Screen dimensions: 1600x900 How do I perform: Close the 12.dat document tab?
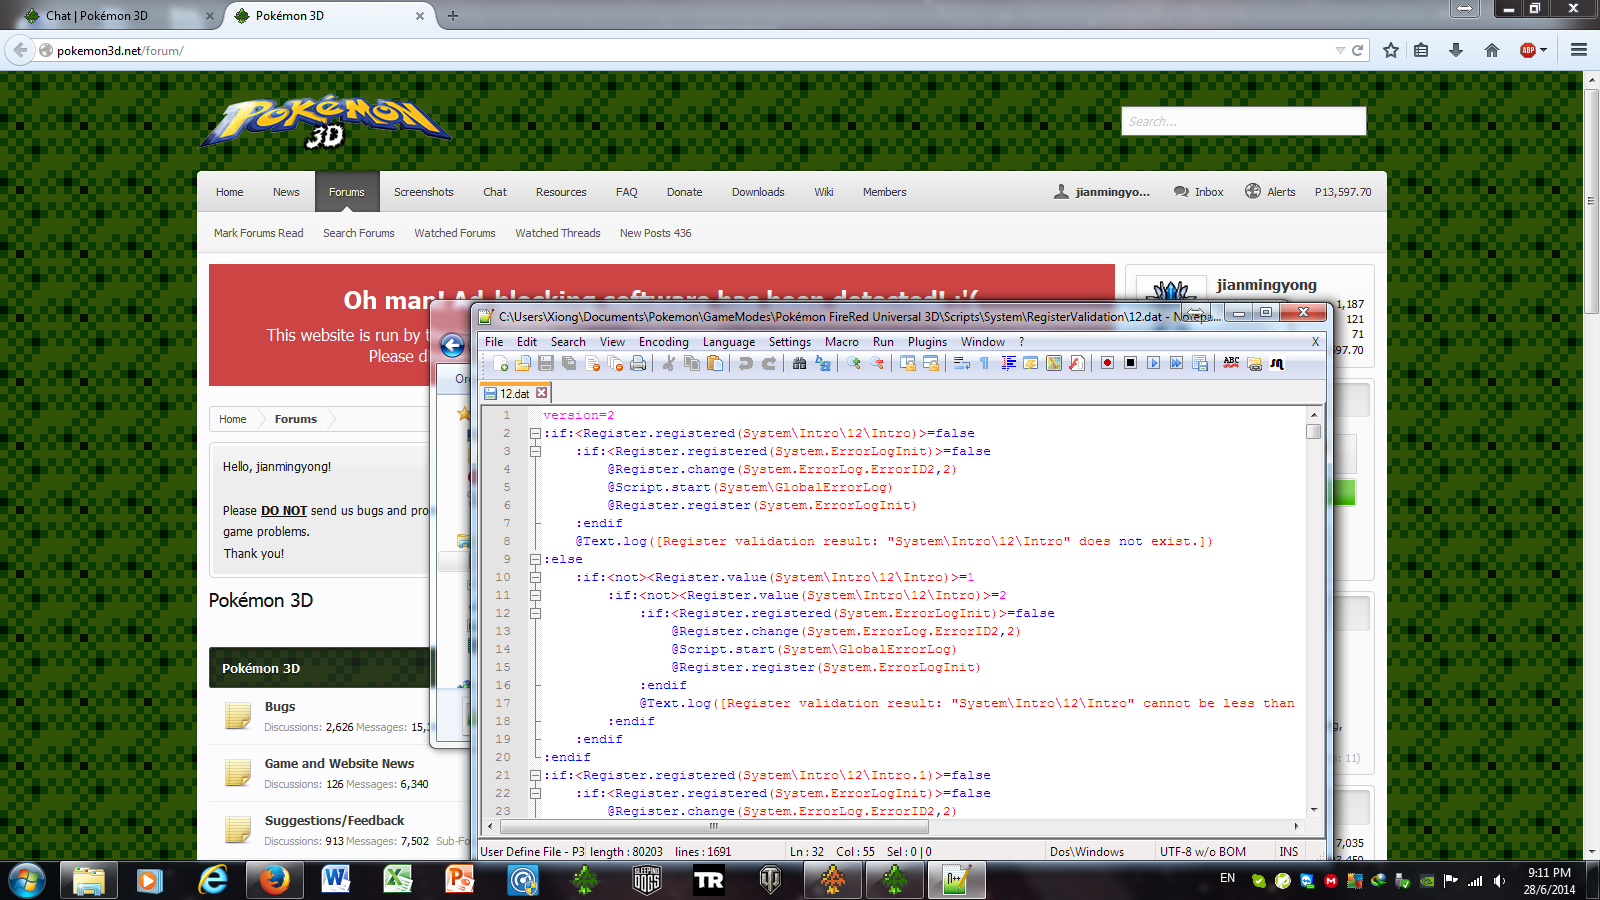click(x=542, y=393)
